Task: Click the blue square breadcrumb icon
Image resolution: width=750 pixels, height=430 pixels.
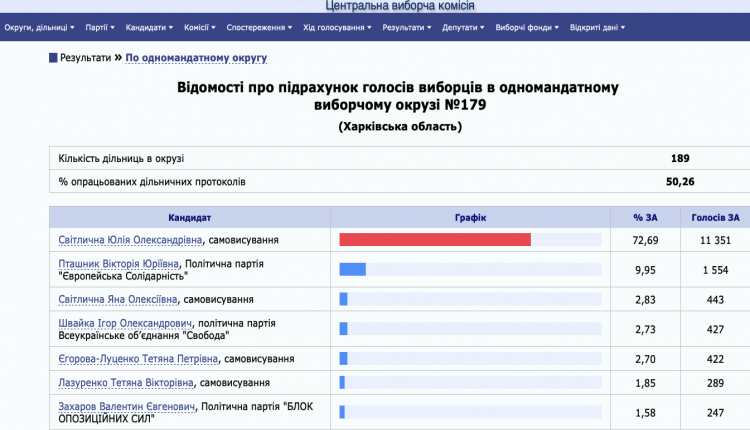Action: pos(53,58)
